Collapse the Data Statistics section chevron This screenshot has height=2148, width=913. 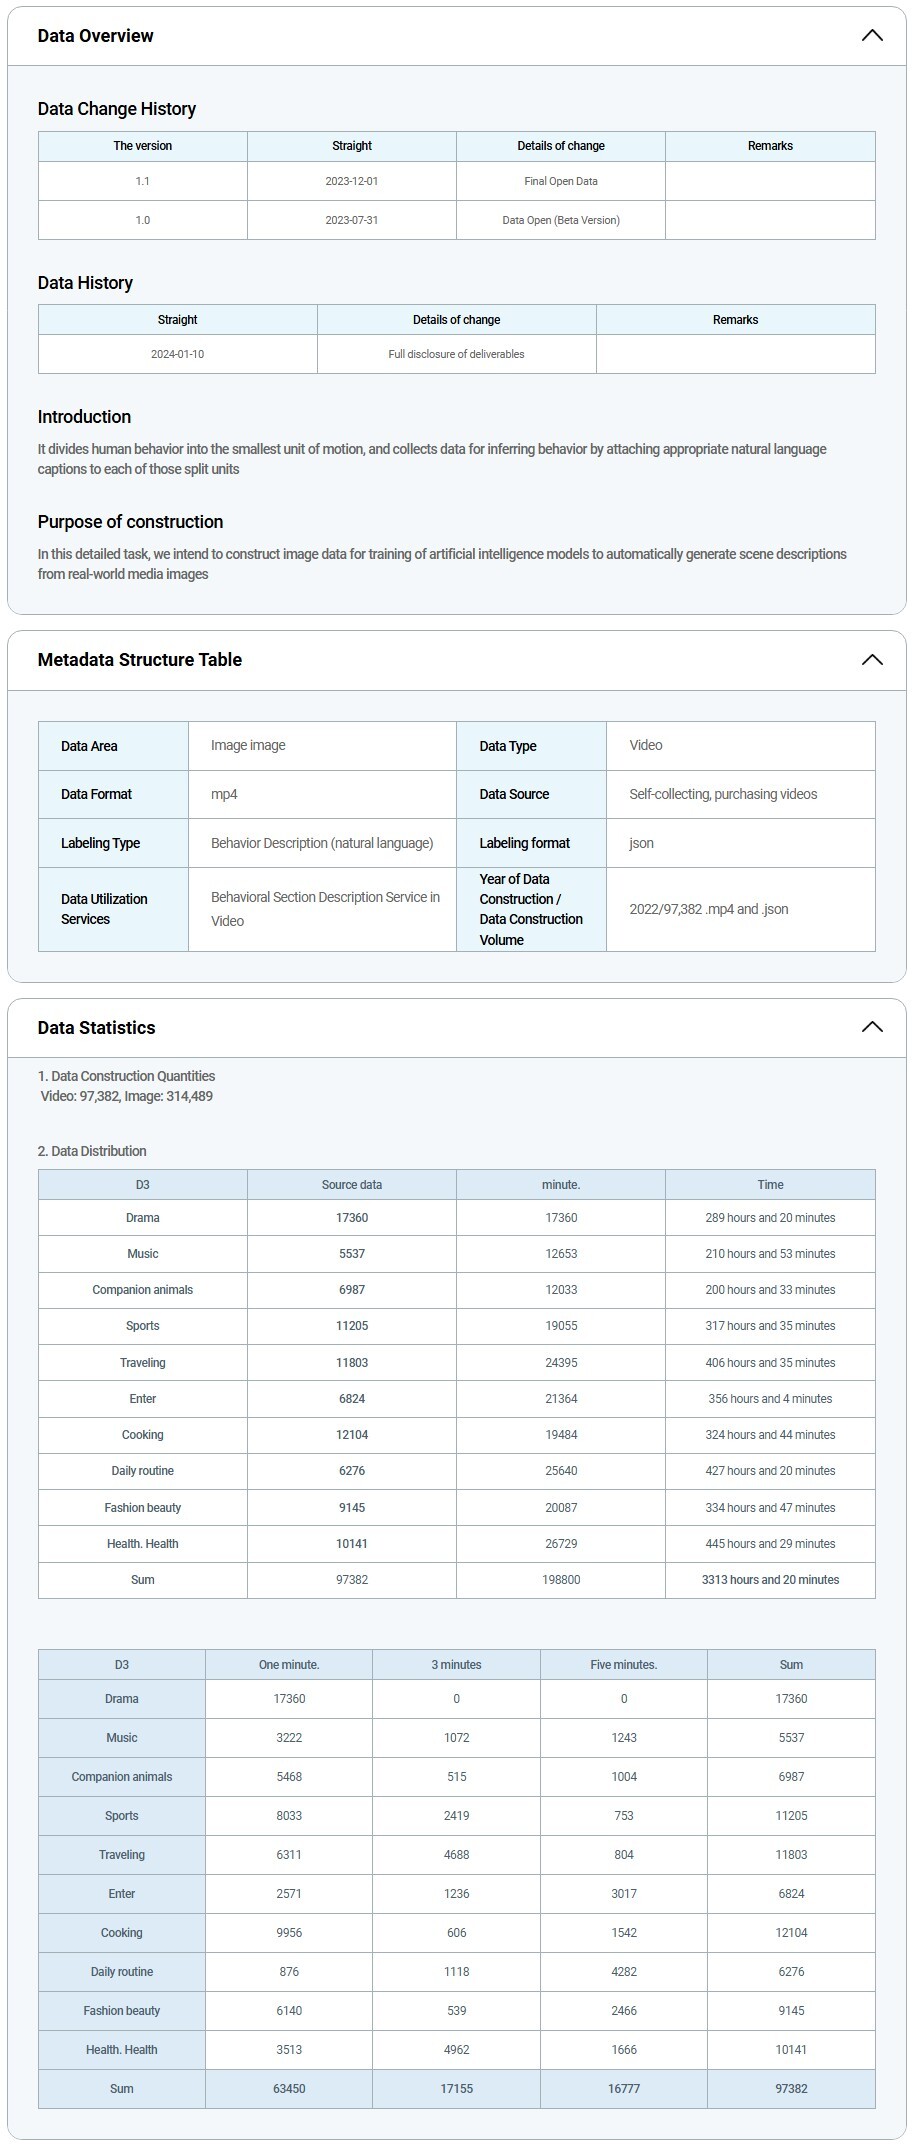(871, 1027)
